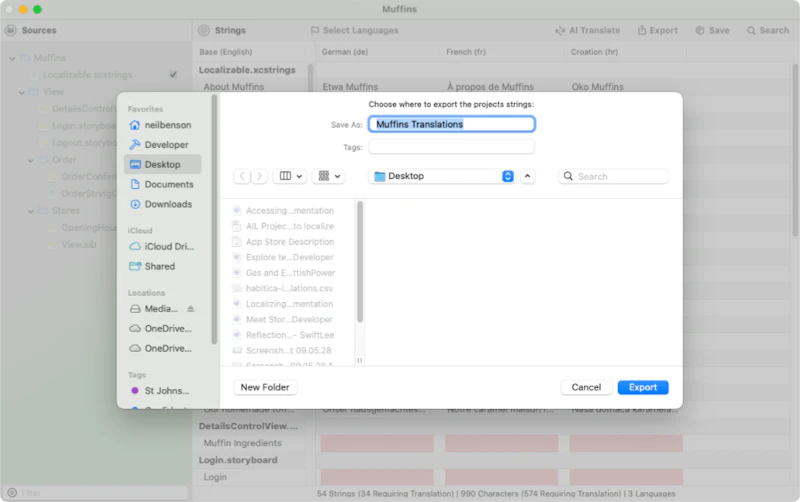Click the file 'Screensh...t 09.05.28'
This screenshot has height=502, width=800.
coord(288,350)
